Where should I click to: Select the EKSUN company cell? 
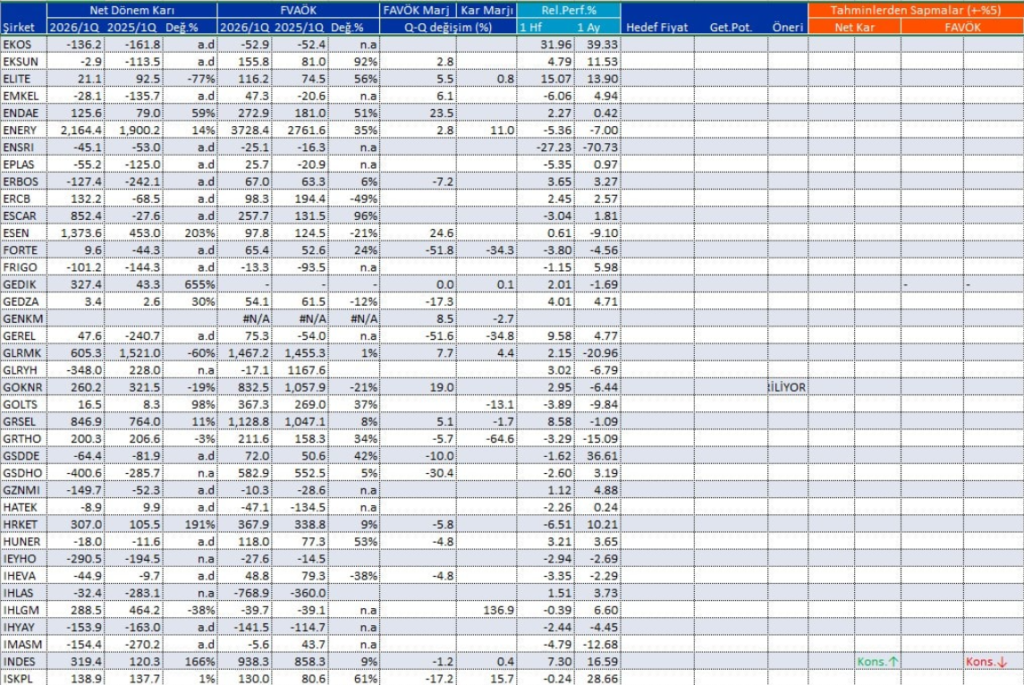(x=24, y=61)
